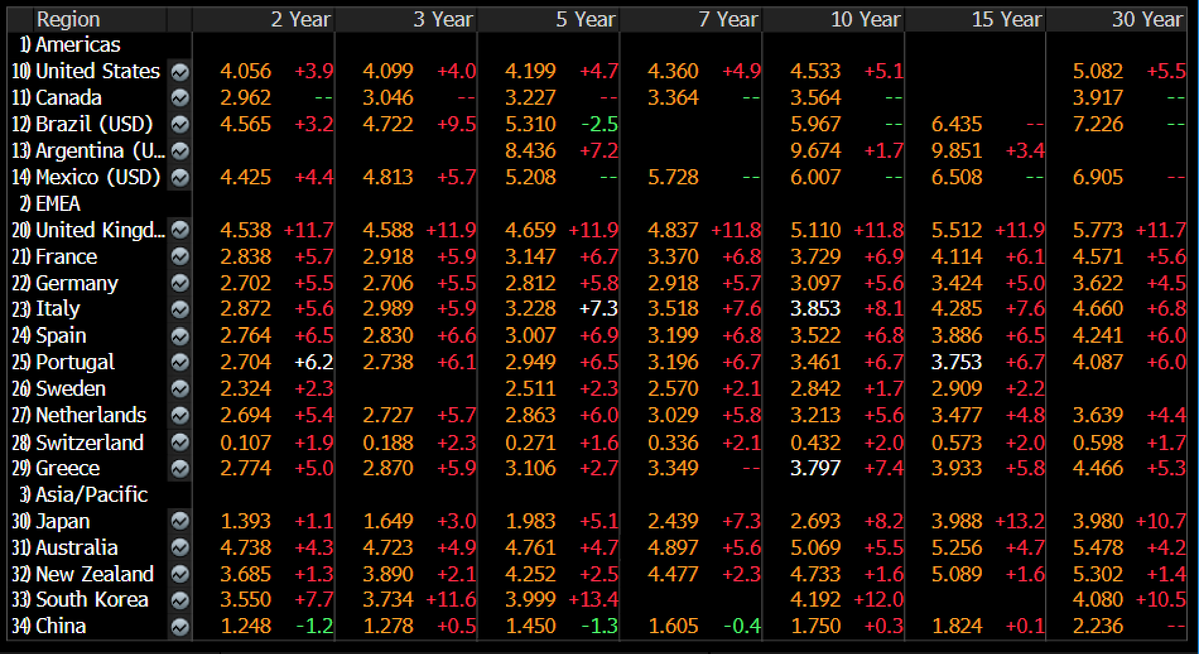Select the United States row label
The image size is (1199, 654).
(98, 72)
